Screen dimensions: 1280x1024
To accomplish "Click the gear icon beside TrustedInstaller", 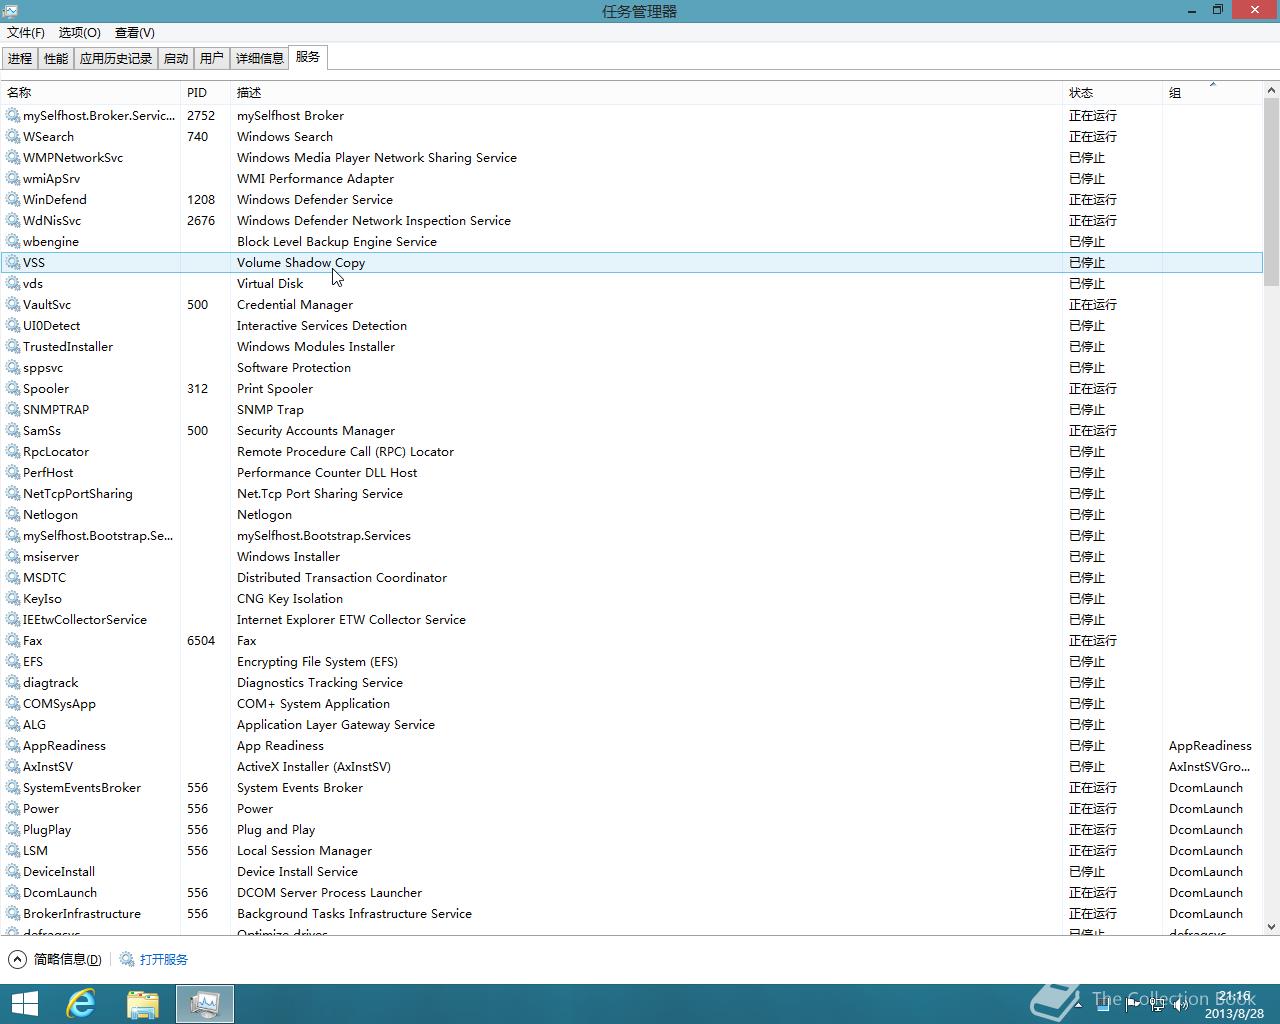I will [x=13, y=347].
